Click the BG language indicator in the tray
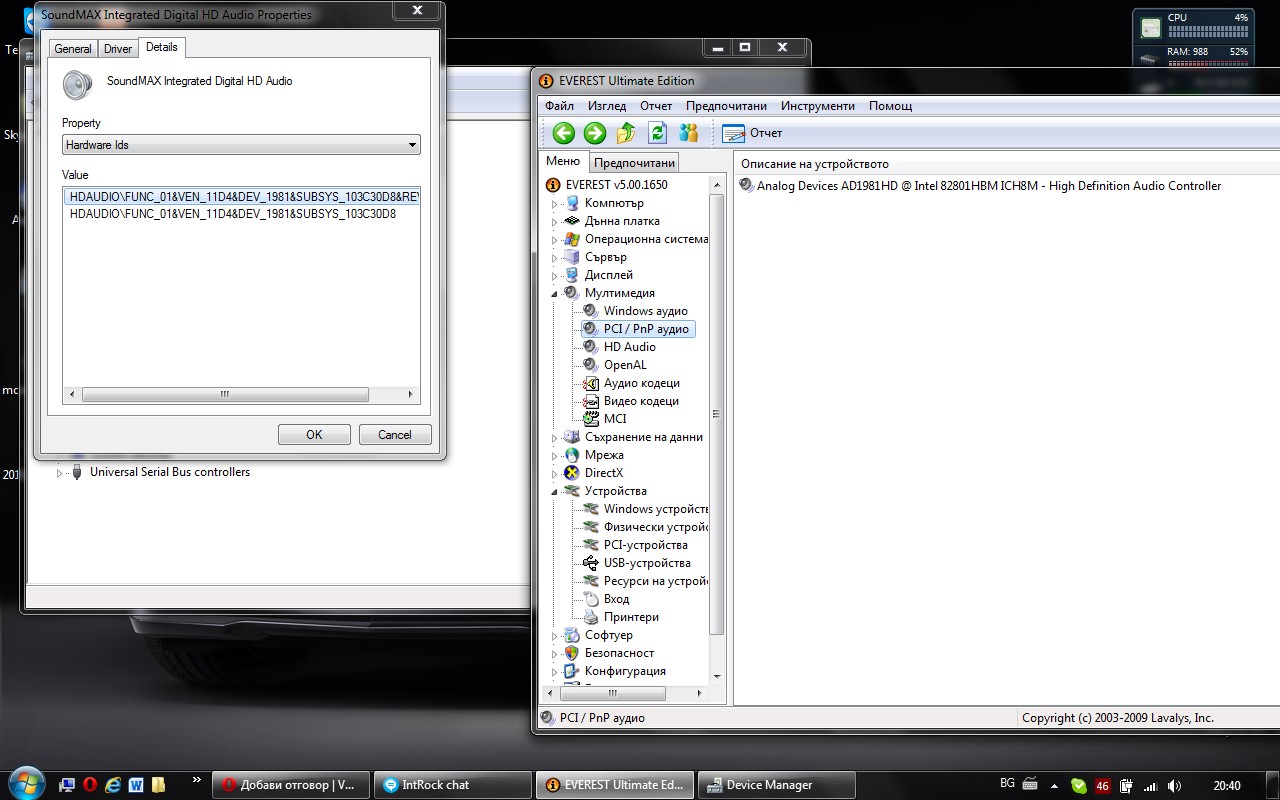 pyautogui.click(x=1008, y=785)
